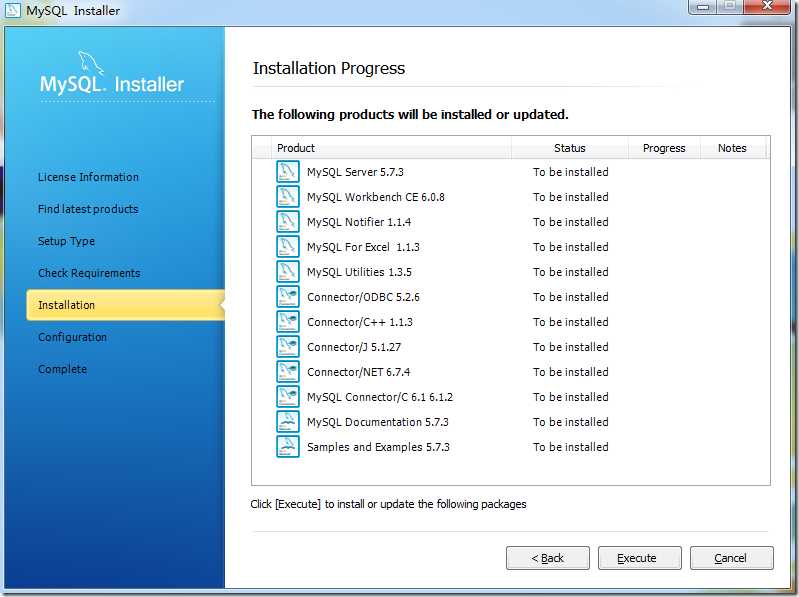Click the MySQL Server 5.7.3 product icon
Viewport: 799px width, 597px height.
click(x=287, y=172)
